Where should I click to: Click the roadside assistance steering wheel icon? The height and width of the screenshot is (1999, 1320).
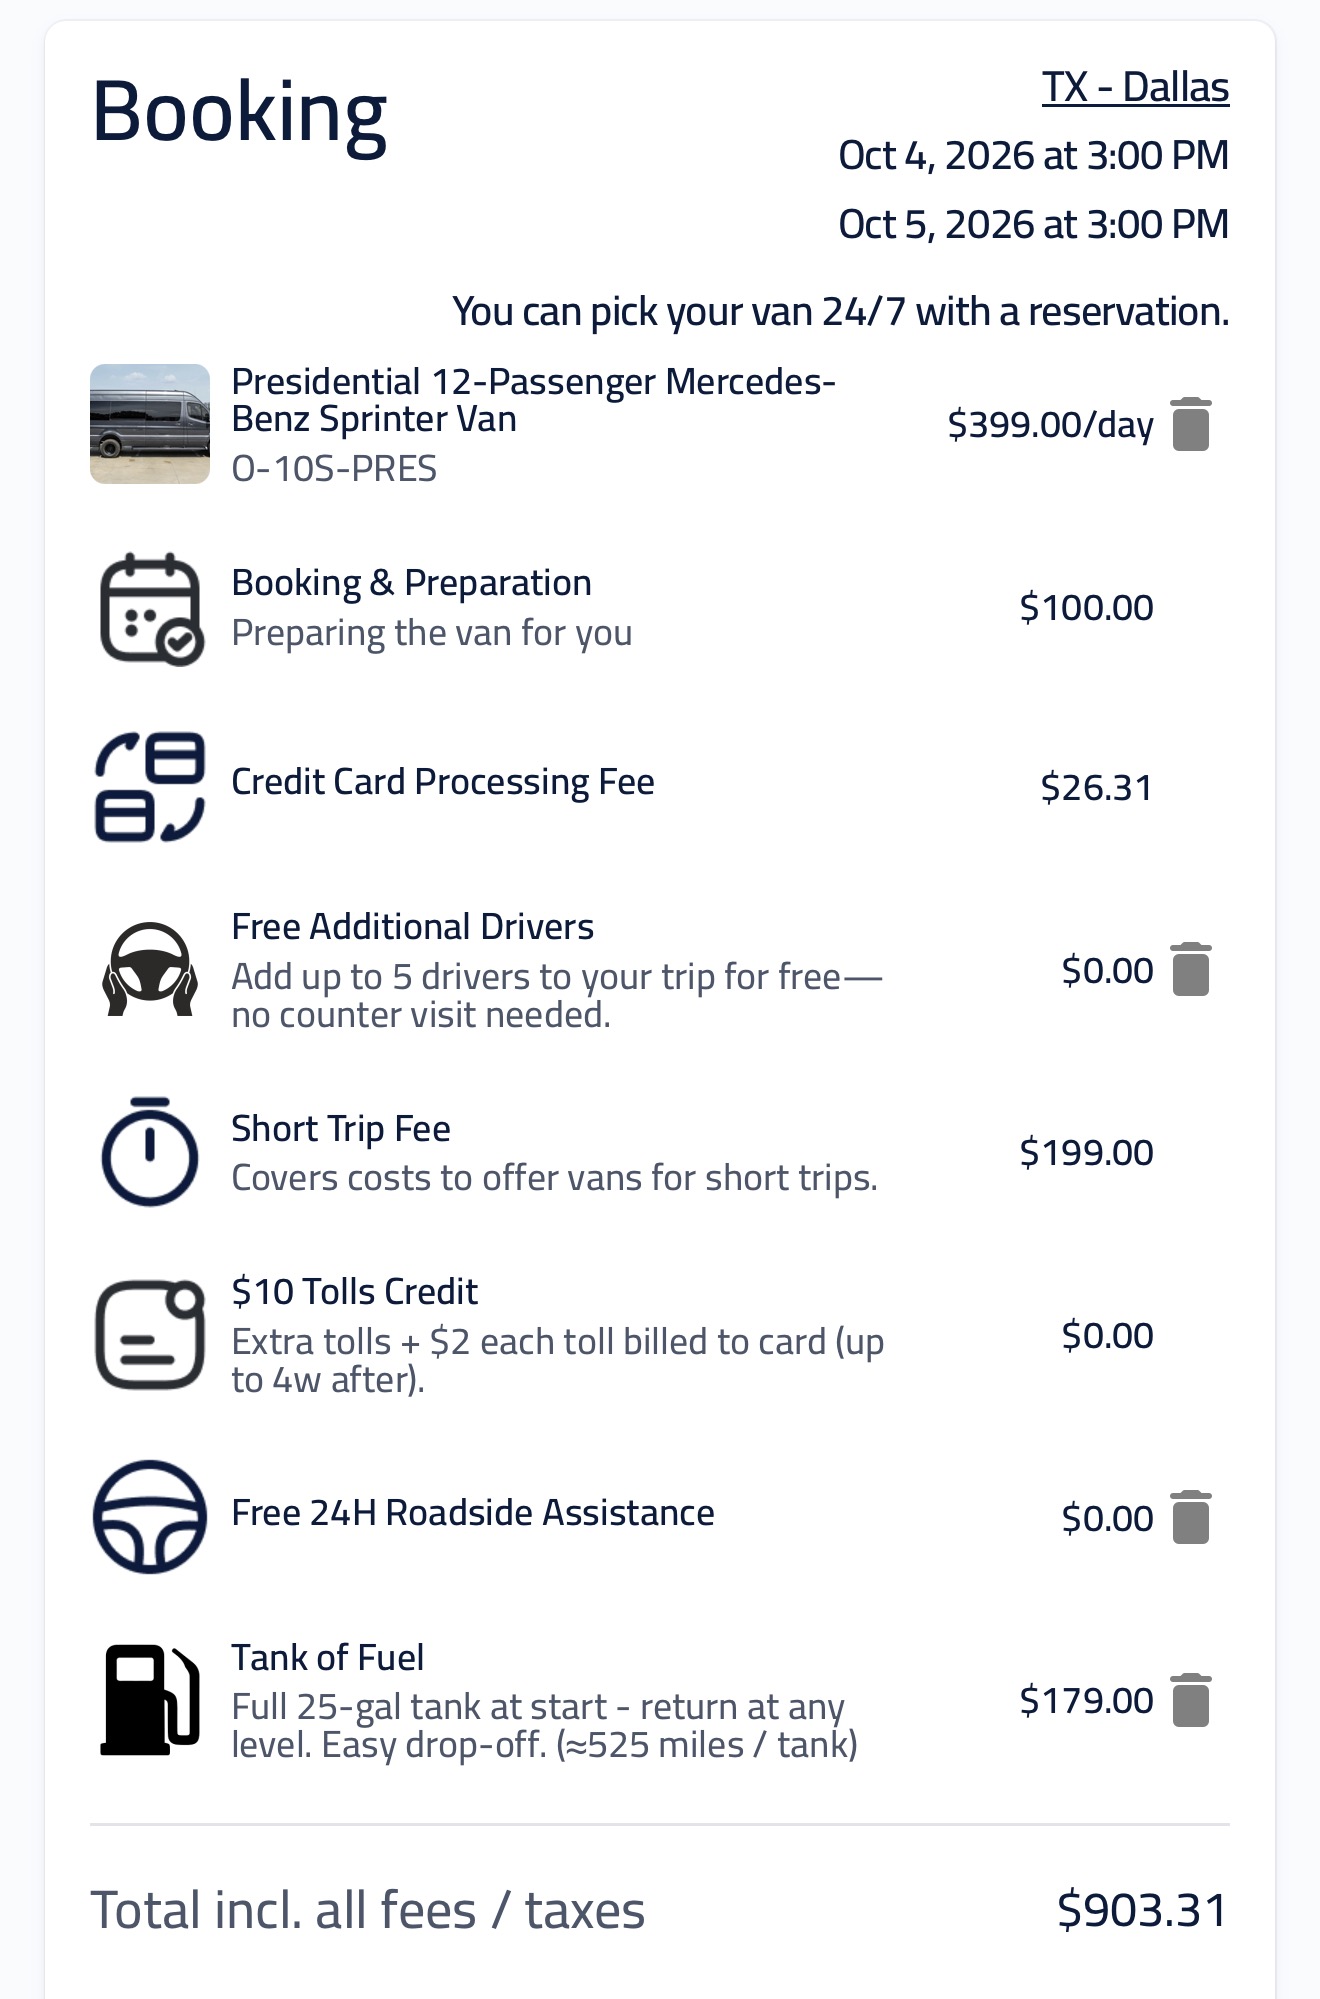[x=150, y=1517]
